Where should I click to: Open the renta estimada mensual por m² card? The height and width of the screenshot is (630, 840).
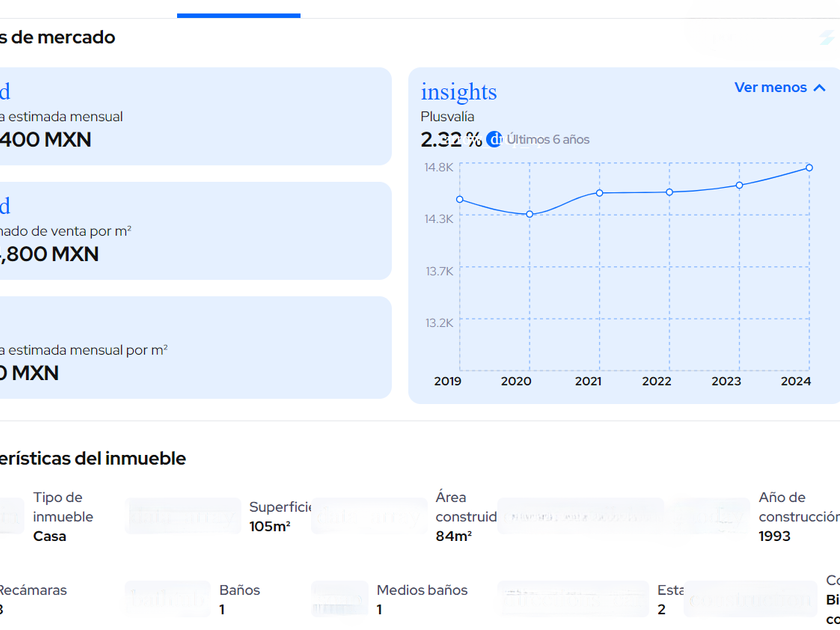point(190,348)
